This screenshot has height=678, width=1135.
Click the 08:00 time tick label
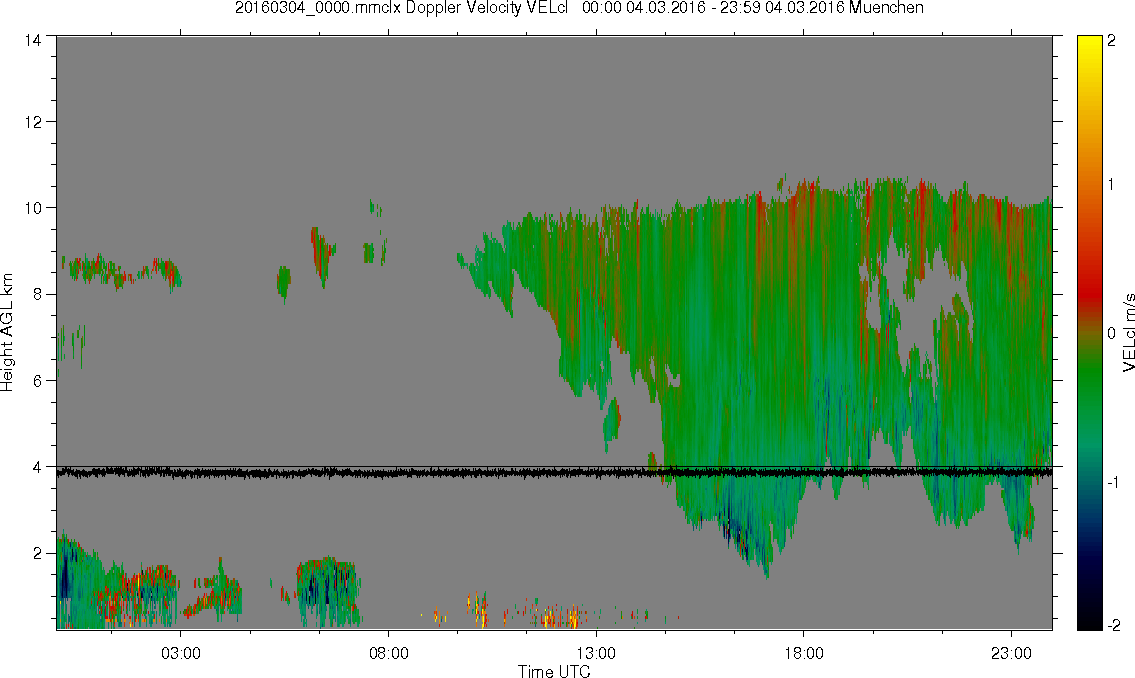point(389,653)
